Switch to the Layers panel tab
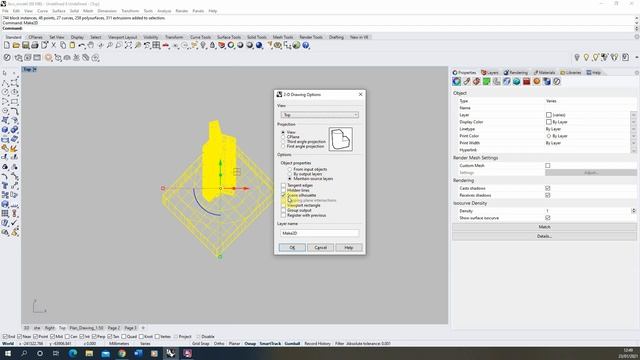This screenshot has height=360, width=640. (490, 72)
